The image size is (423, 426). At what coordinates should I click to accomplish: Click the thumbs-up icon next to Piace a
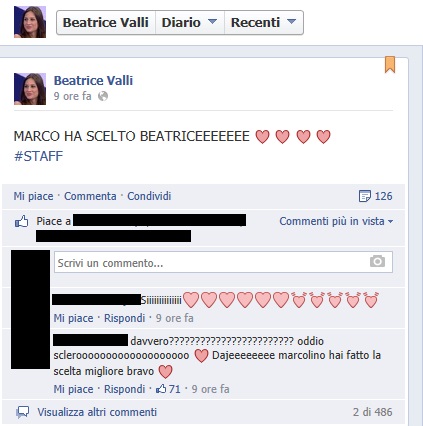click(x=22, y=222)
